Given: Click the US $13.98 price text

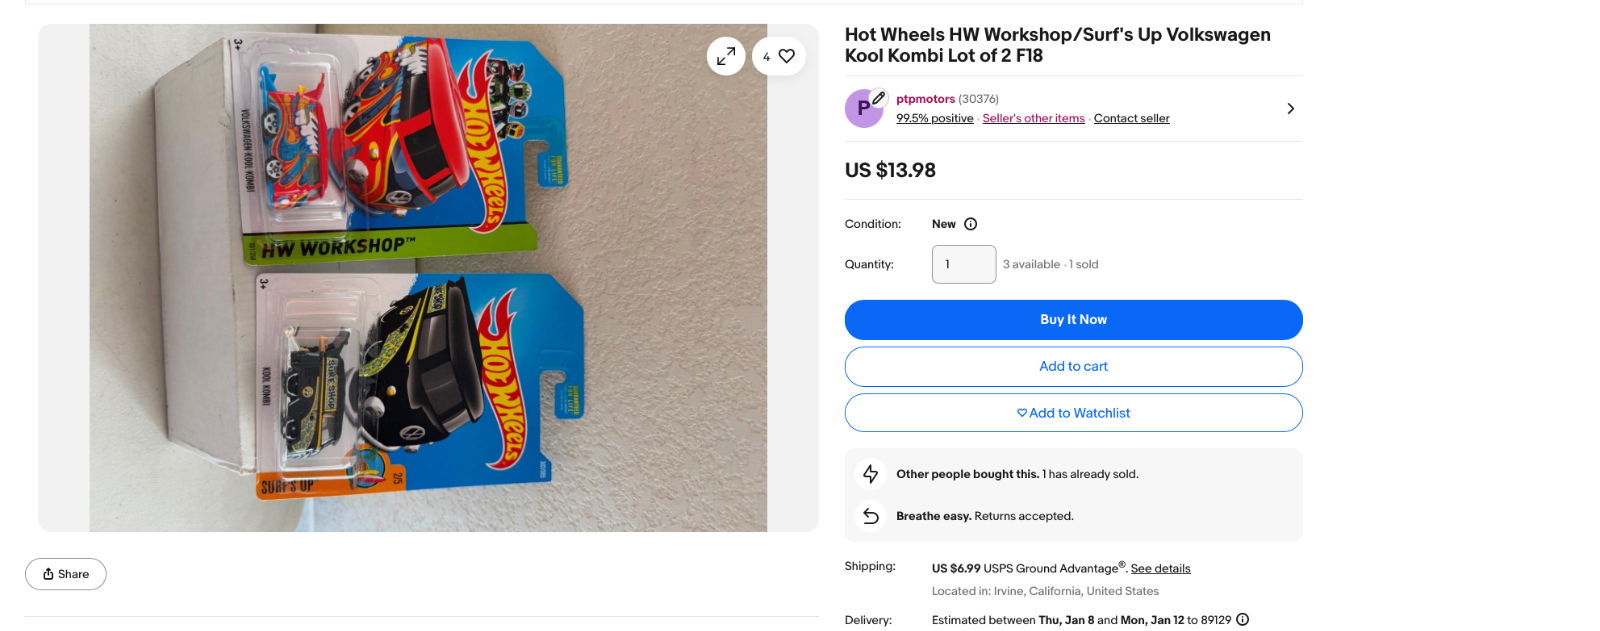Looking at the screenshot, I should [x=890, y=171].
